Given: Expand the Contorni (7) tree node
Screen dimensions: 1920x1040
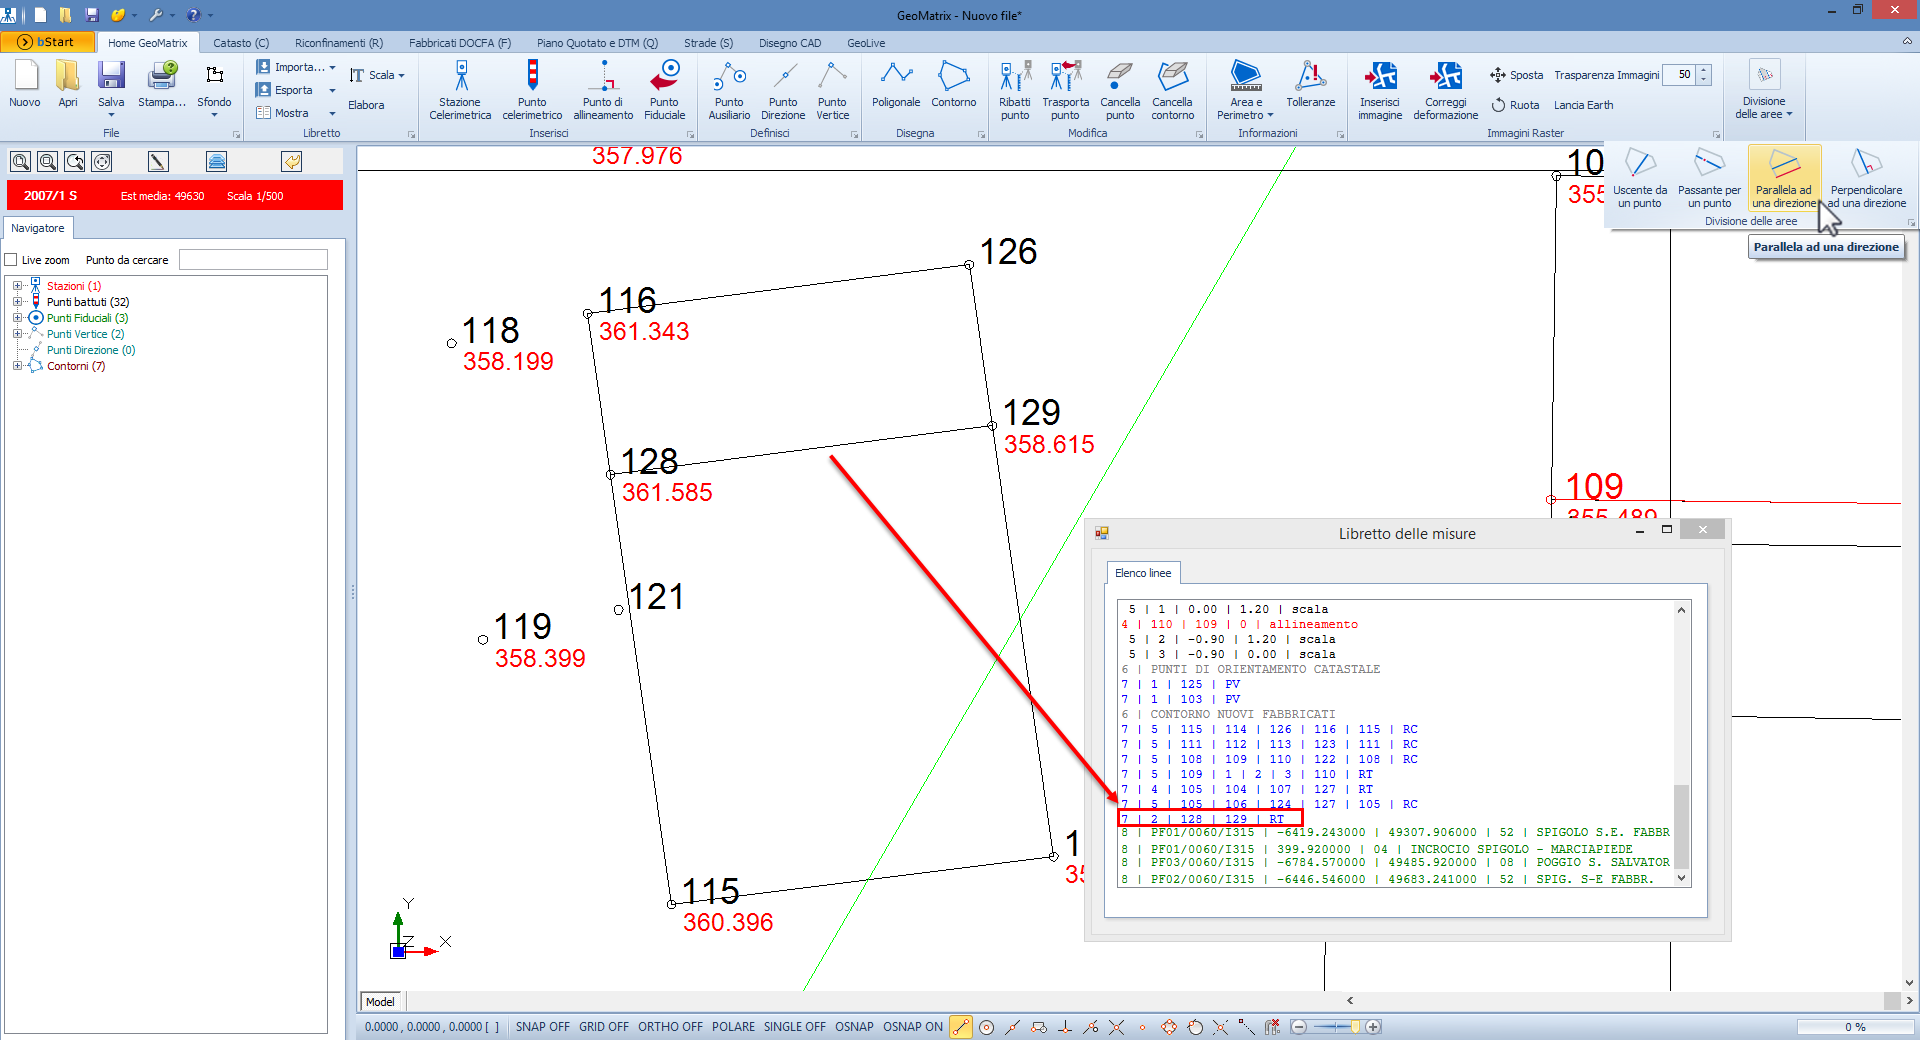Looking at the screenshot, I should (x=17, y=366).
